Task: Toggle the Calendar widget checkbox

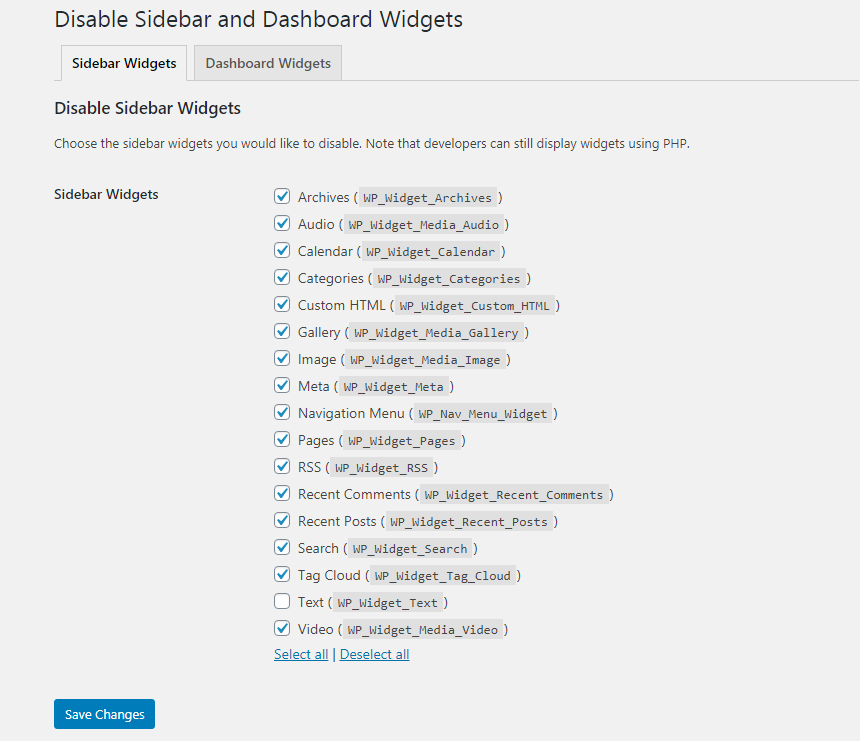Action: point(282,251)
